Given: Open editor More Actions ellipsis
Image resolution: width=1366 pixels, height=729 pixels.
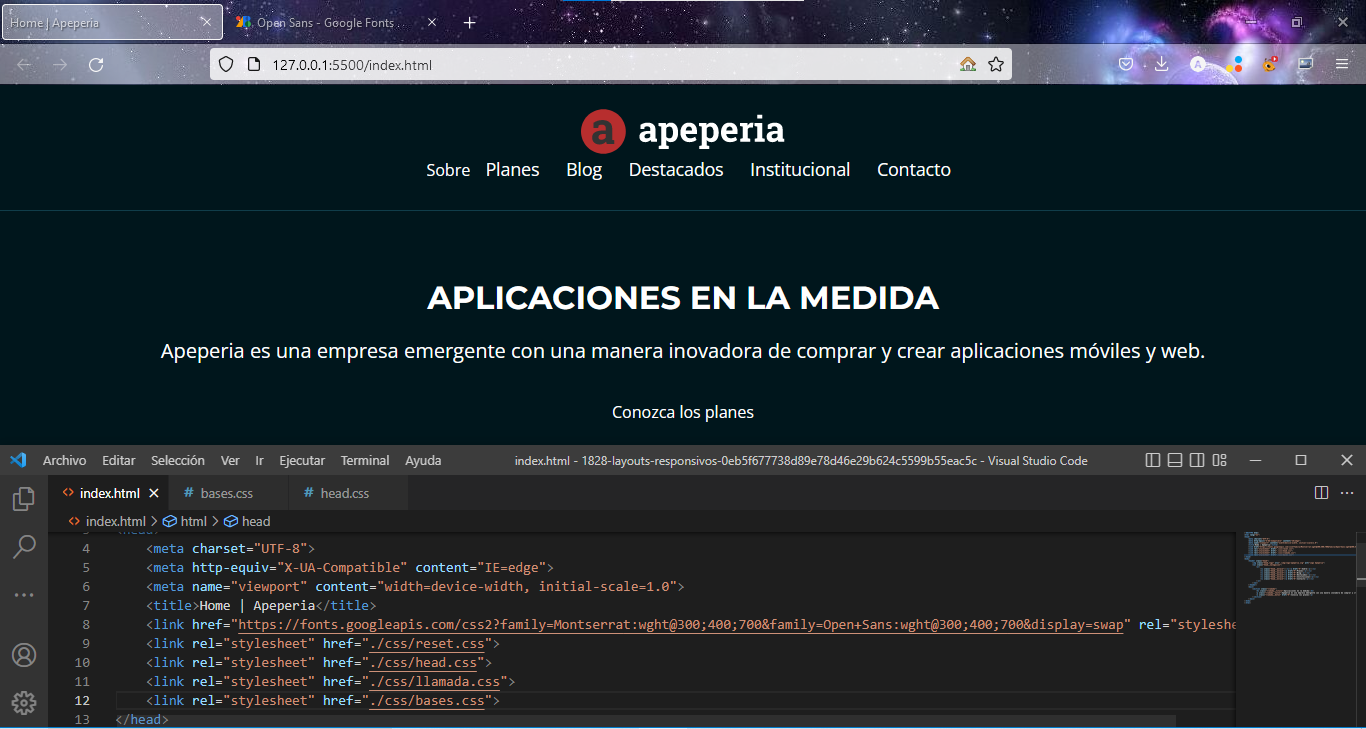Looking at the screenshot, I should (x=1347, y=493).
